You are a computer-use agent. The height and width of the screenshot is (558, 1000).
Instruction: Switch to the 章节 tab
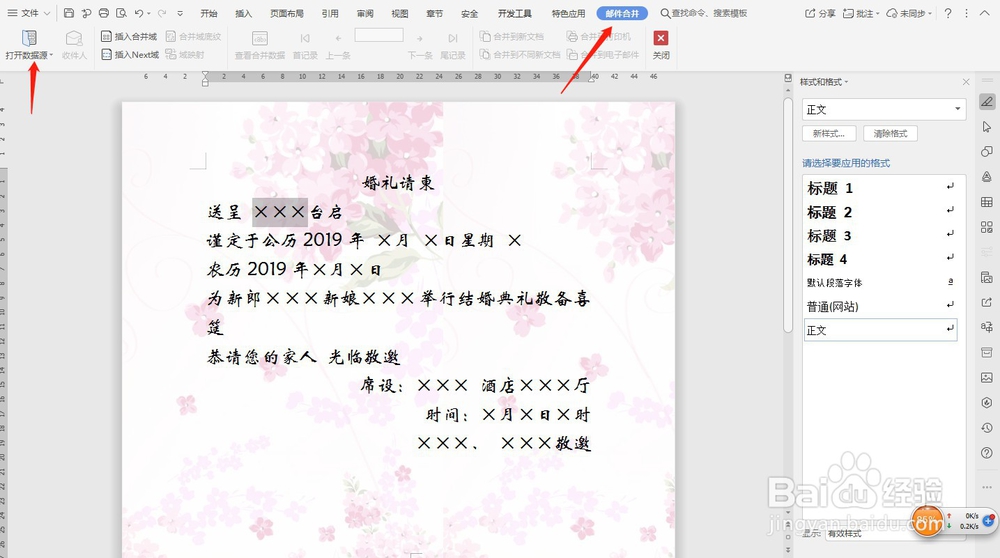(x=434, y=13)
